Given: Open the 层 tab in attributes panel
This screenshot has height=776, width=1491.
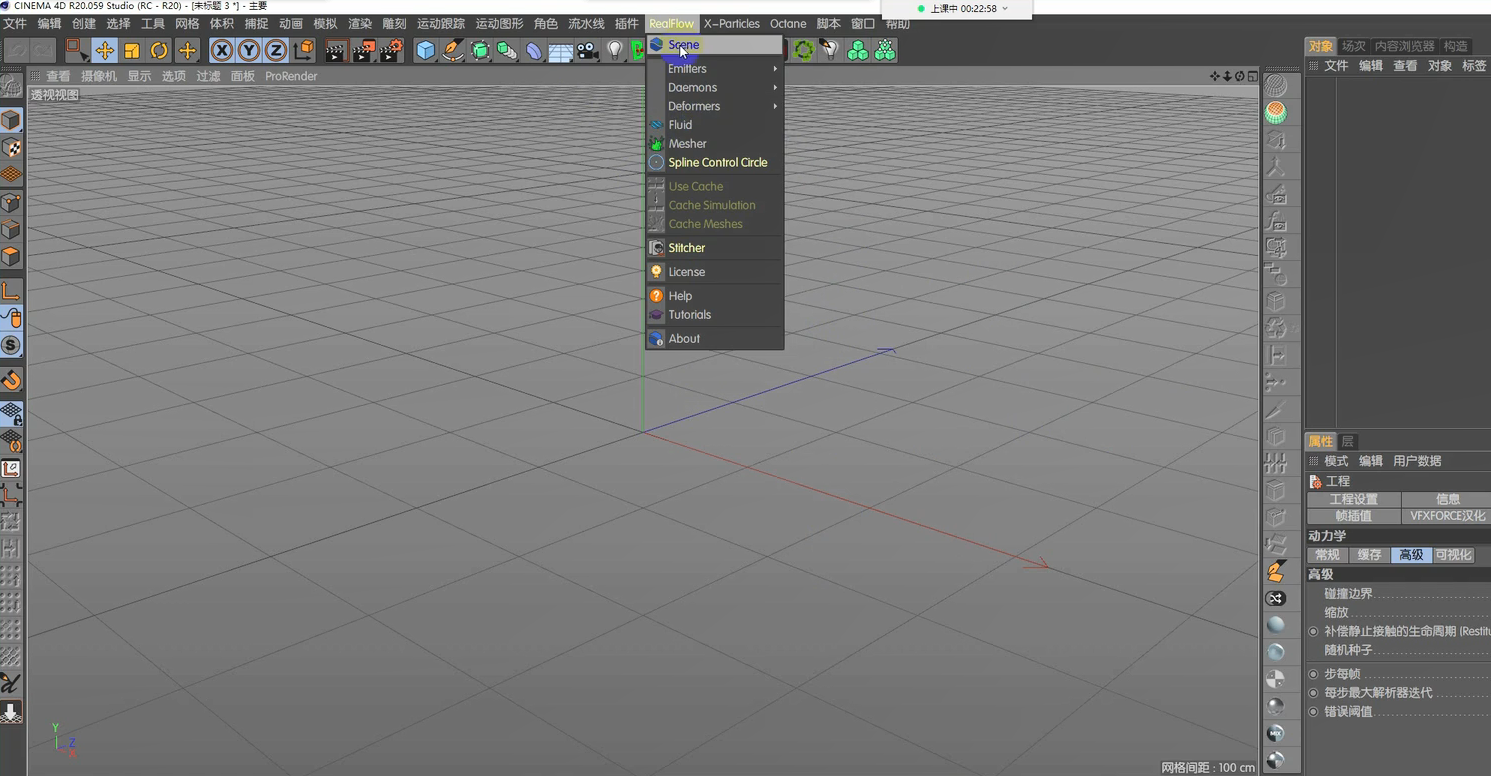Looking at the screenshot, I should 1347,442.
